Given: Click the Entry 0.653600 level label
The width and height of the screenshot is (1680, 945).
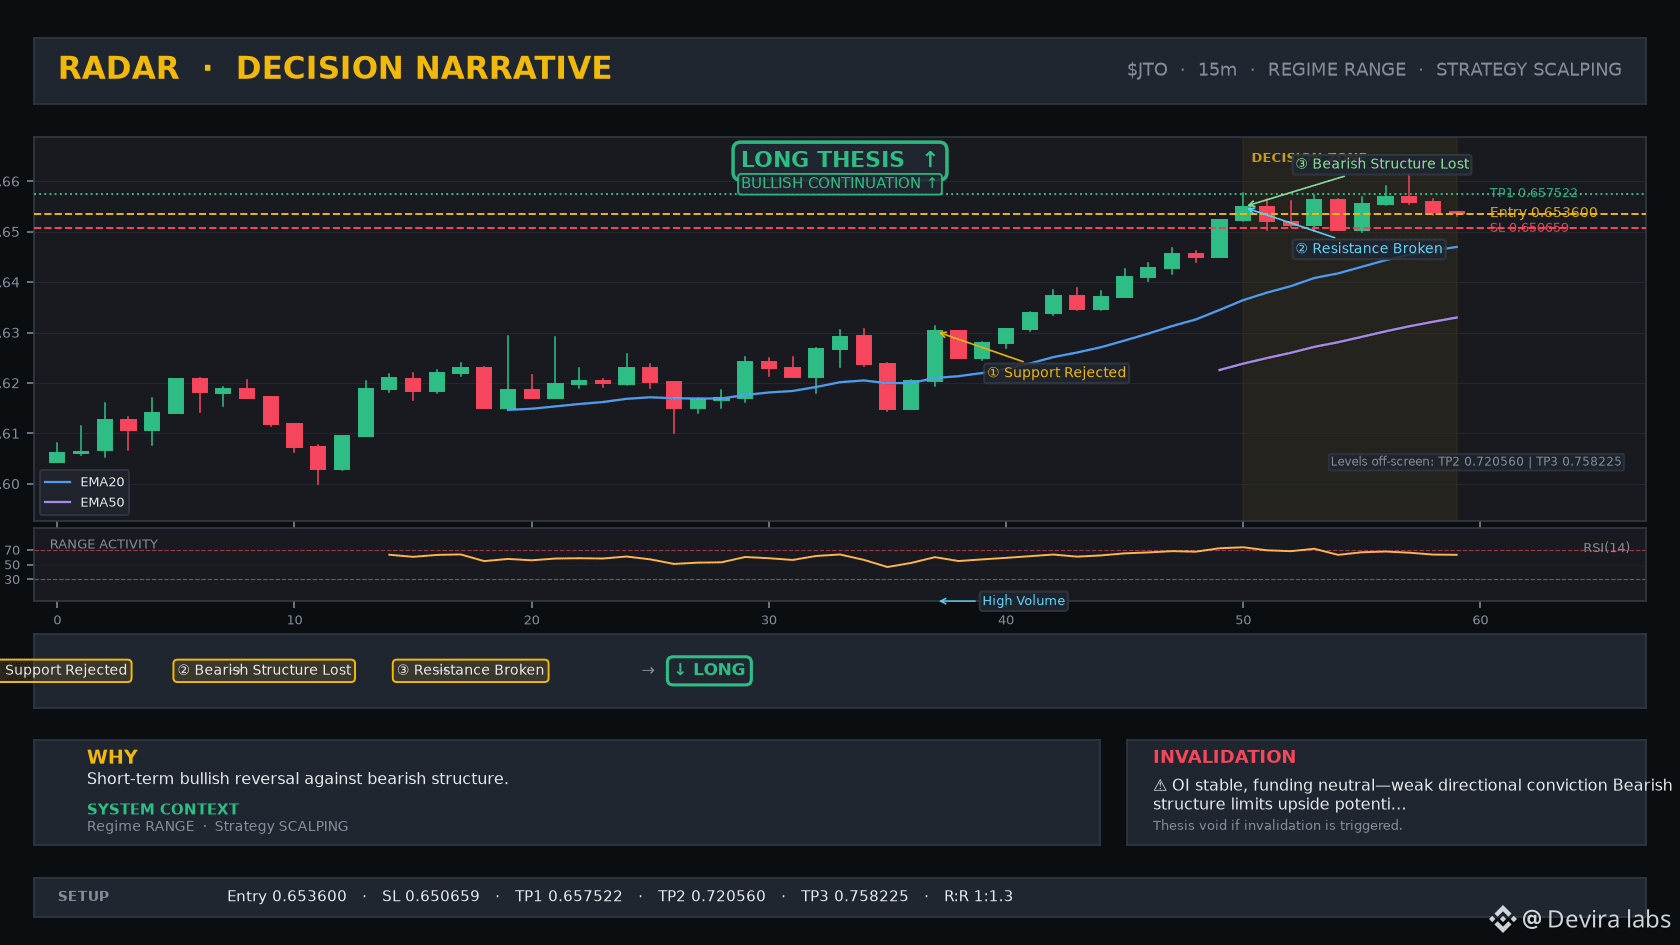Looking at the screenshot, I should coord(1543,213).
